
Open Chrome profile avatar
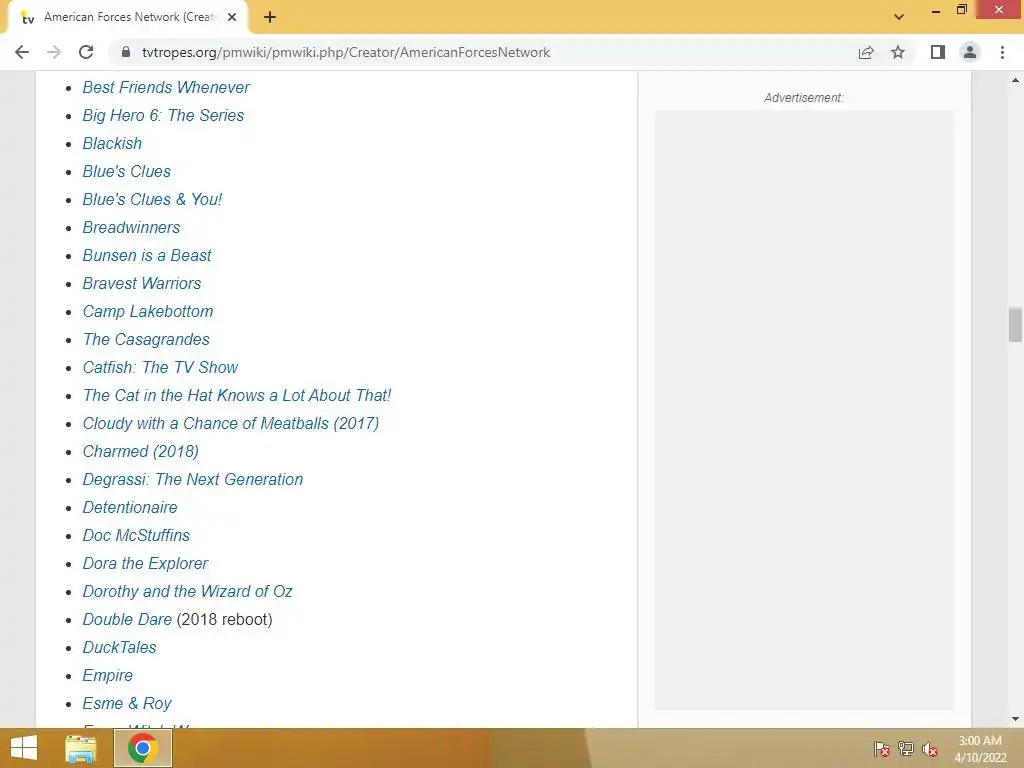[970, 52]
